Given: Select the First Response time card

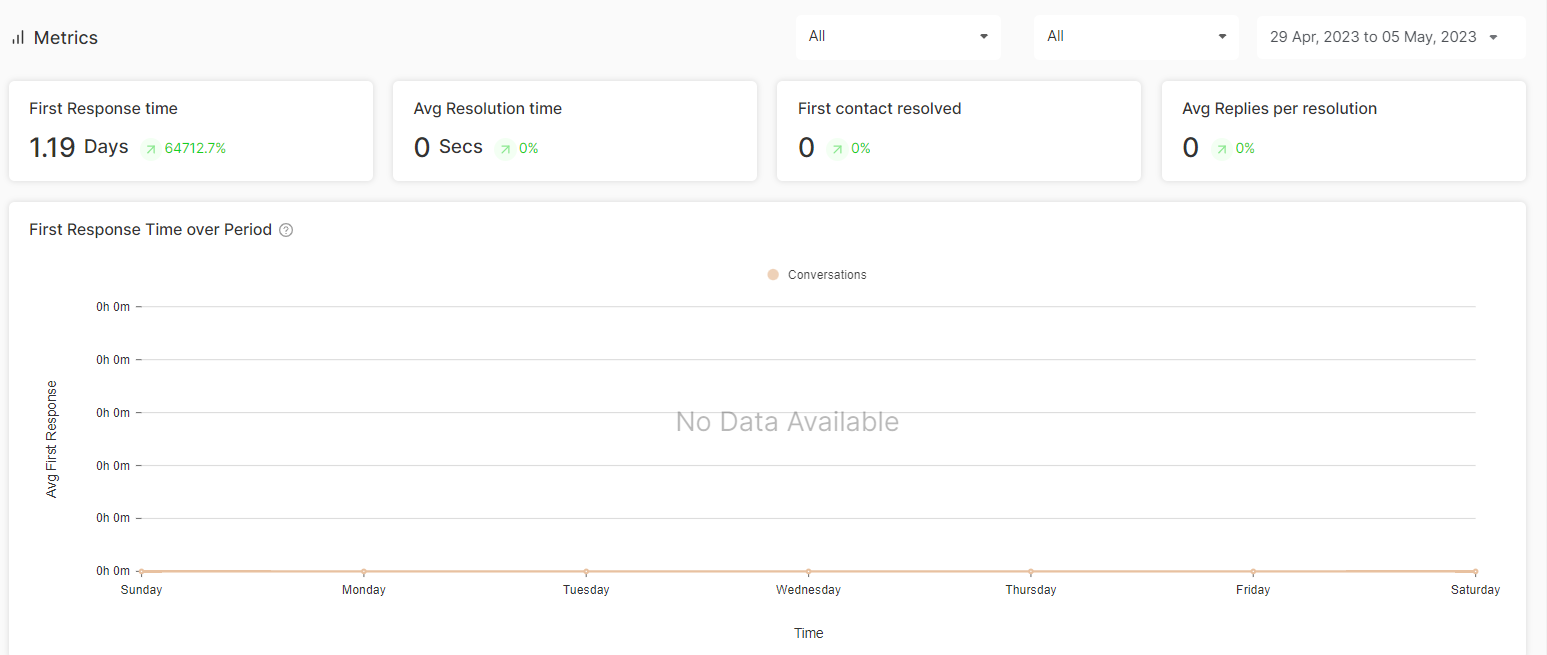Looking at the screenshot, I should (191, 131).
